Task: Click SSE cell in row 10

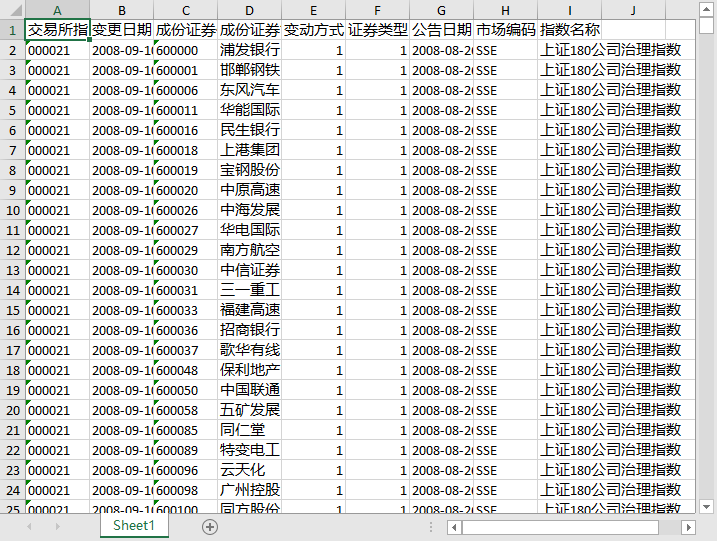Action: point(506,210)
